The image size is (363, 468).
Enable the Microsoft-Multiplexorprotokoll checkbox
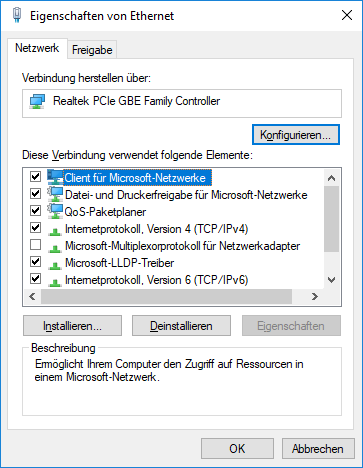[35, 245]
